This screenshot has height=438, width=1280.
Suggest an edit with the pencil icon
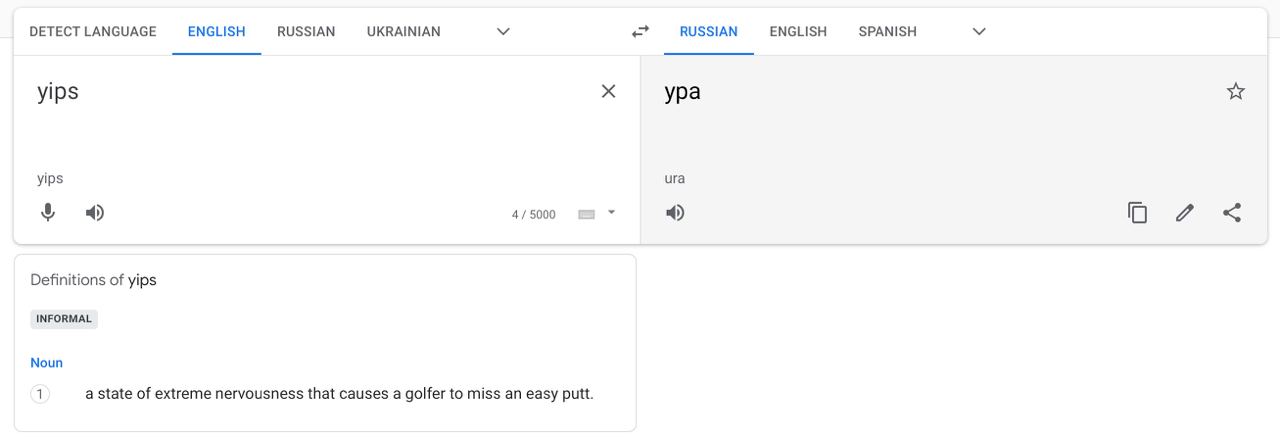(x=1185, y=212)
